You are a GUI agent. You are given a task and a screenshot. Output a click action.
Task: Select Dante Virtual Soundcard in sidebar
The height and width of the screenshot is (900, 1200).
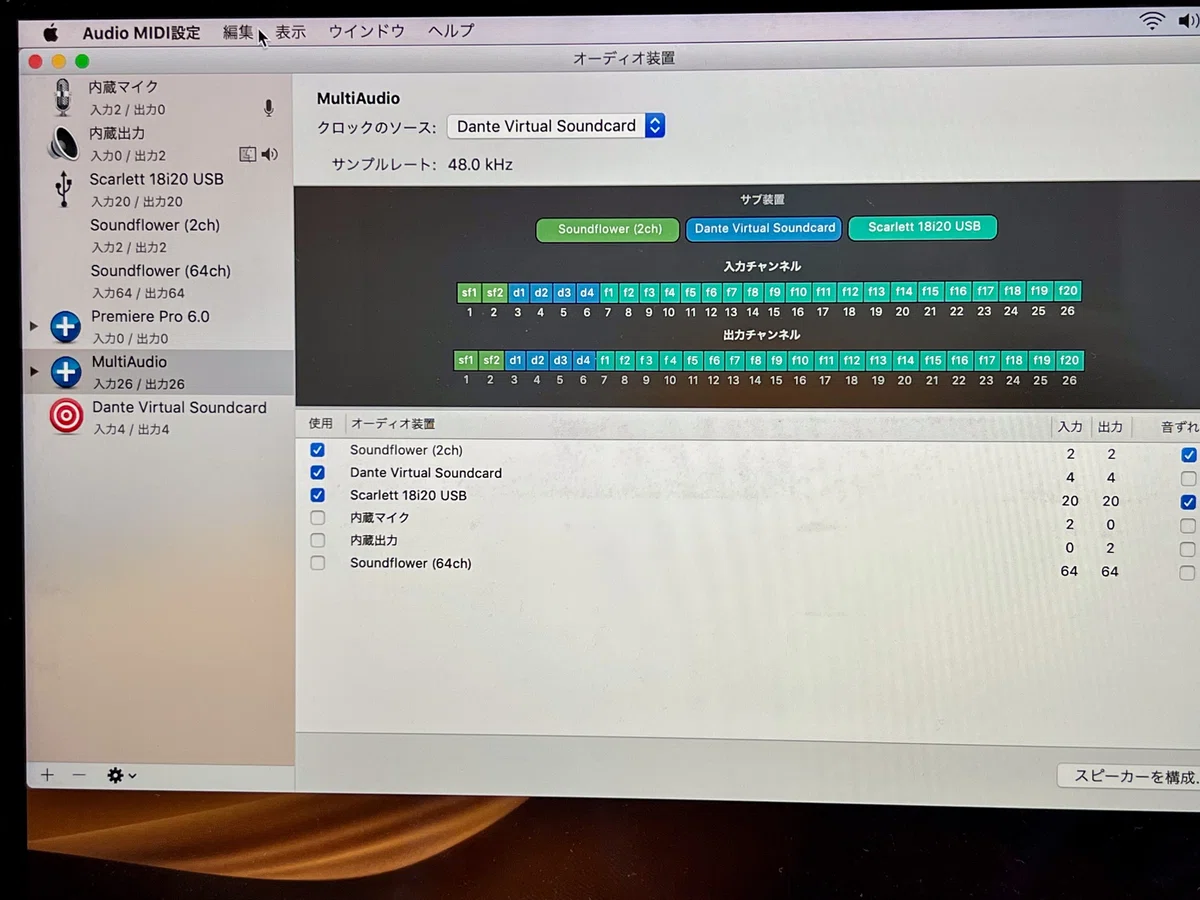[x=179, y=408]
